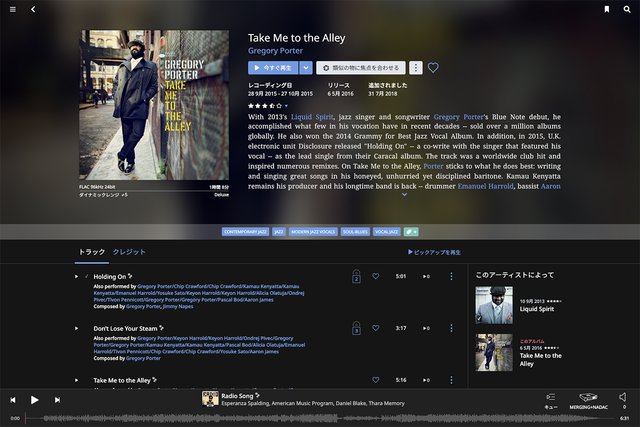Click the blue play-now album button
Screen dimensions: 640x427
point(273,68)
